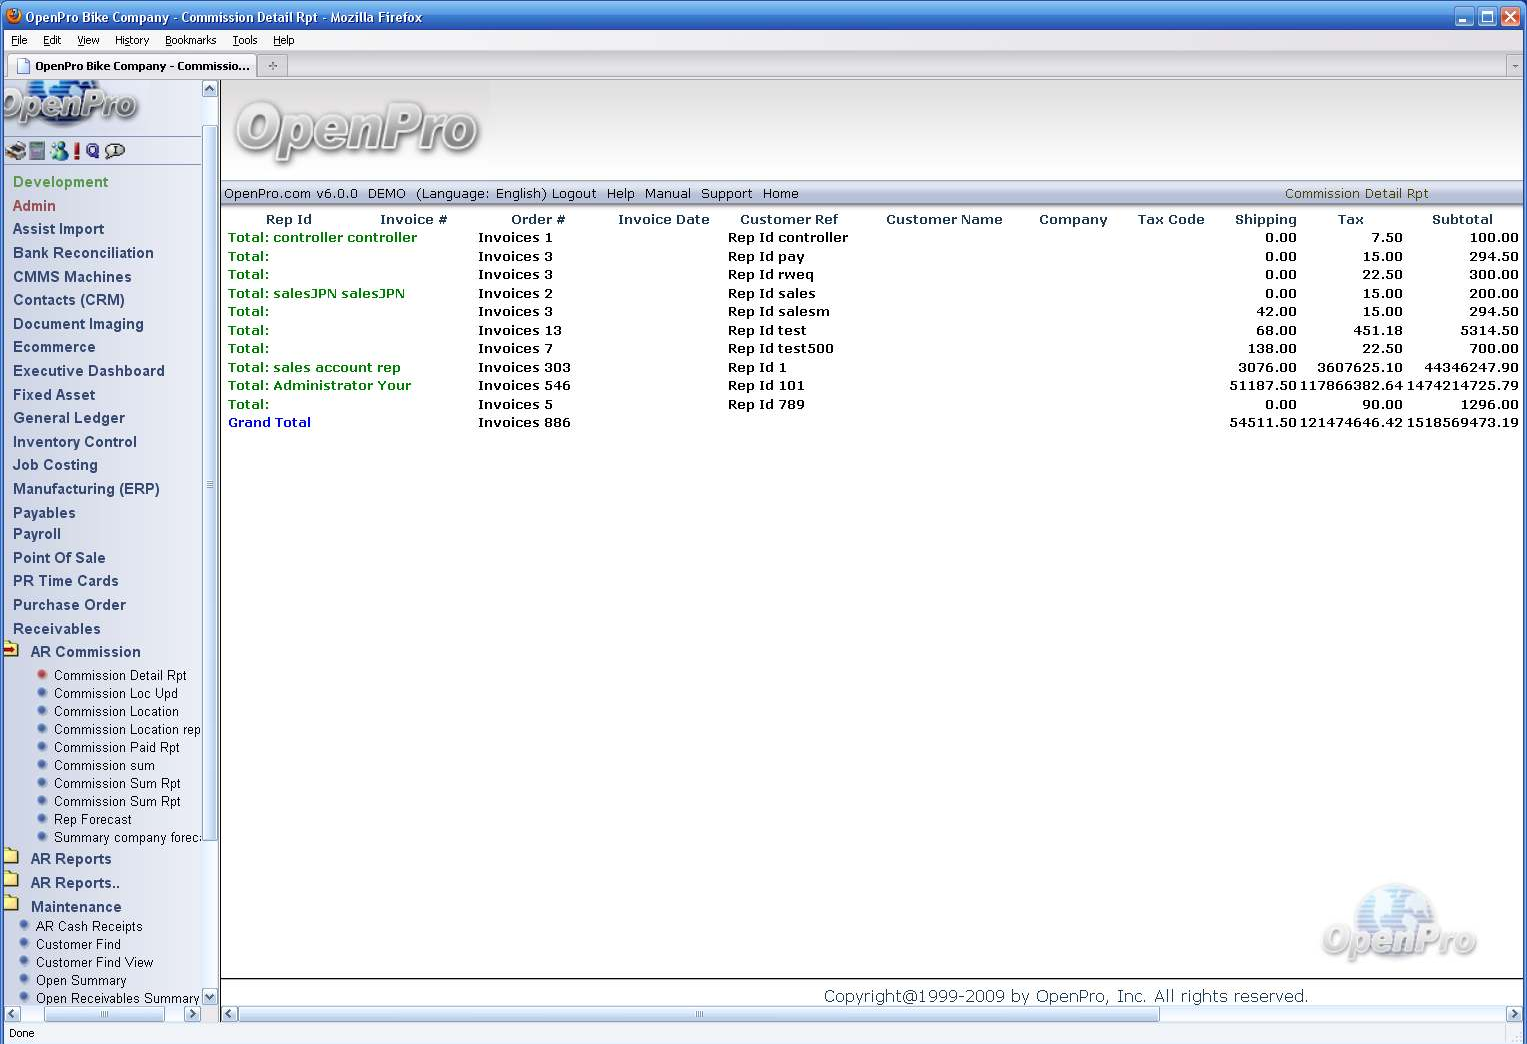Click the bullet icon beside Rep Forecast
Viewport: 1527px width, 1044px height.
42,819
